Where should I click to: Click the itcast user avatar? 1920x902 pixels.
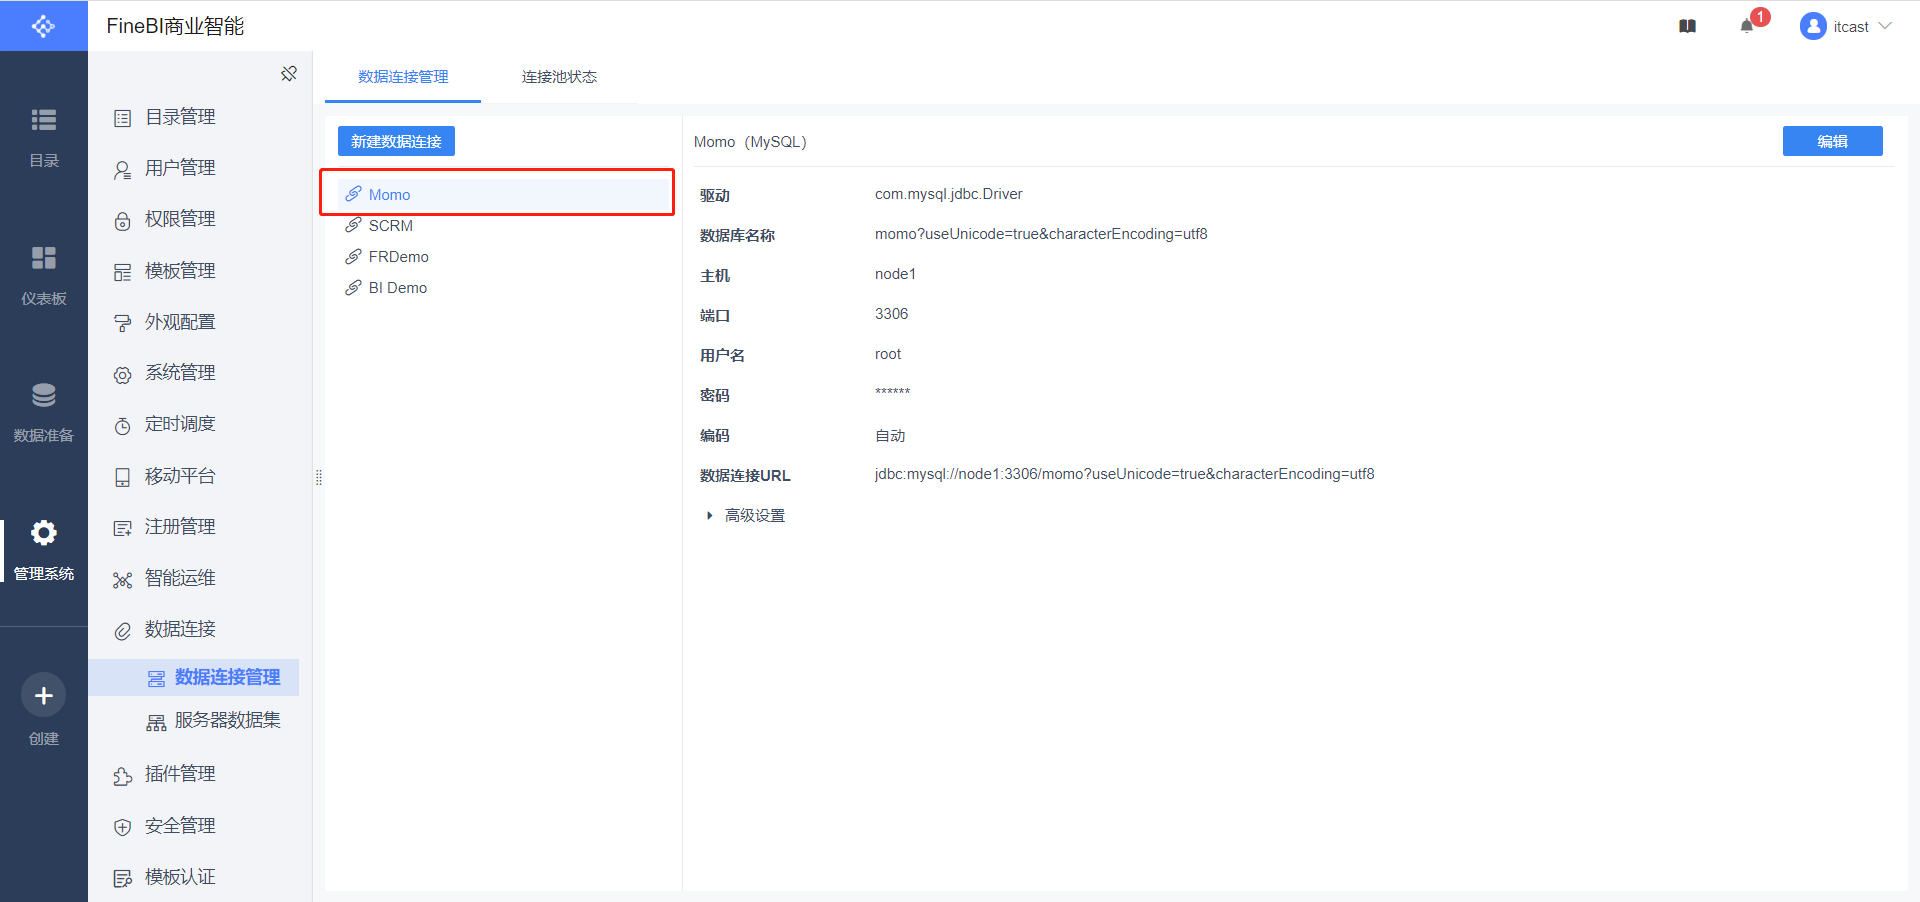[x=1813, y=27]
